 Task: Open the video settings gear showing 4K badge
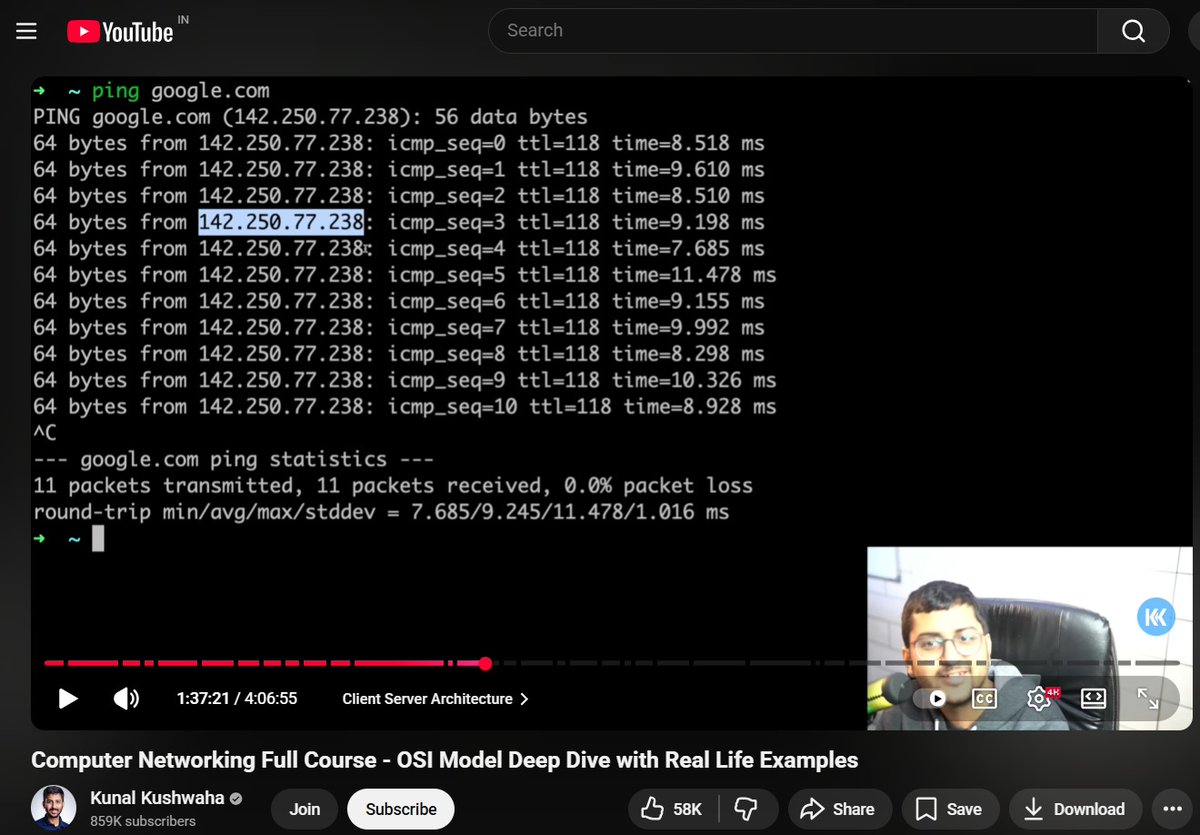(1038, 698)
